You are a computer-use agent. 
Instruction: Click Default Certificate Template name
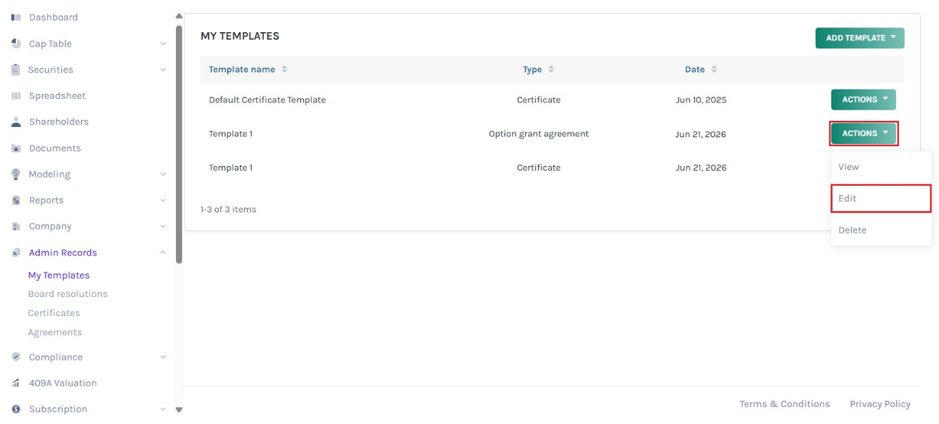[x=267, y=100]
